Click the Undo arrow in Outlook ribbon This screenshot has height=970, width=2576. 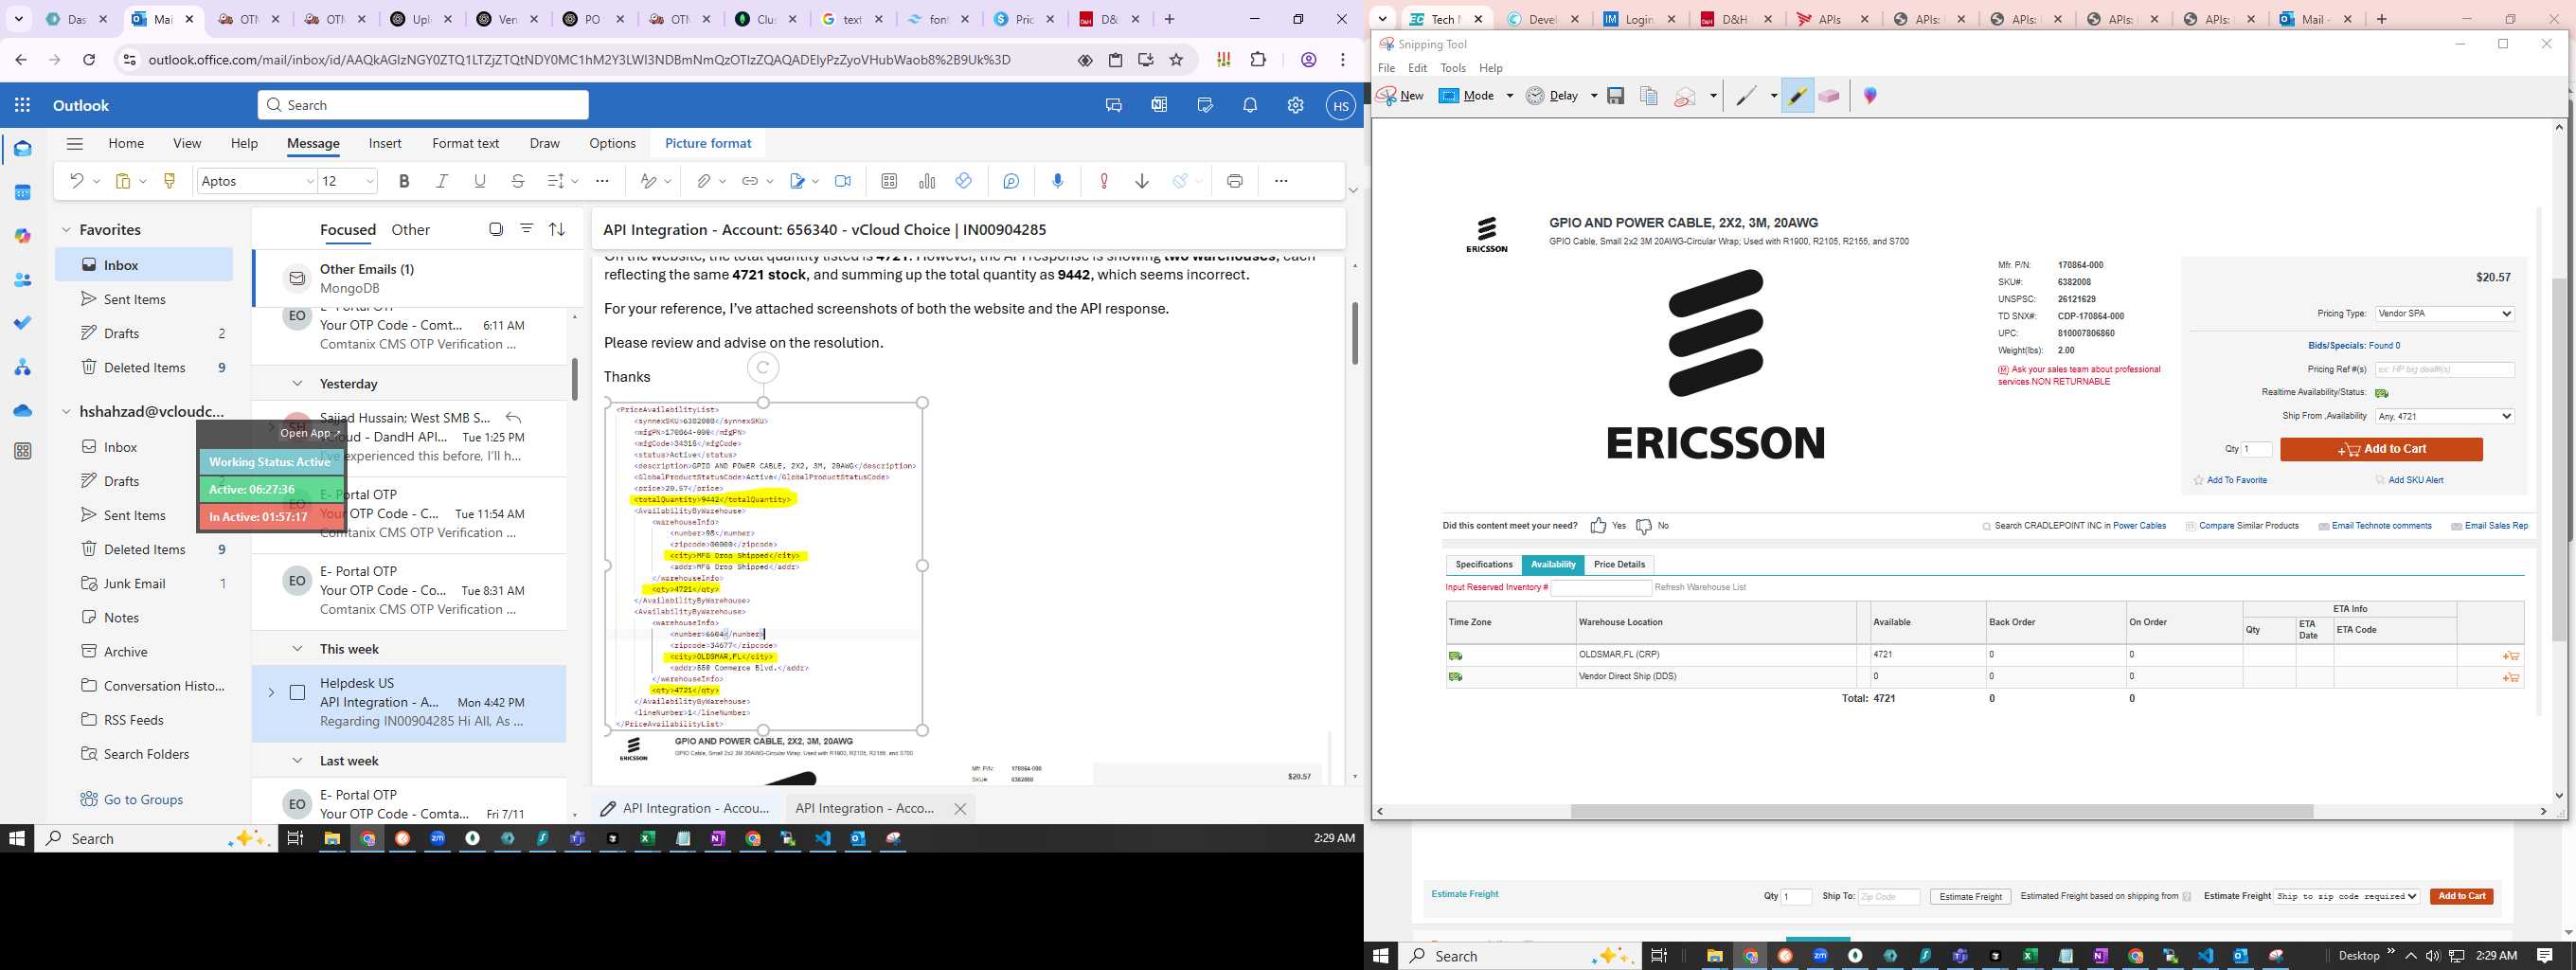click(x=76, y=181)
